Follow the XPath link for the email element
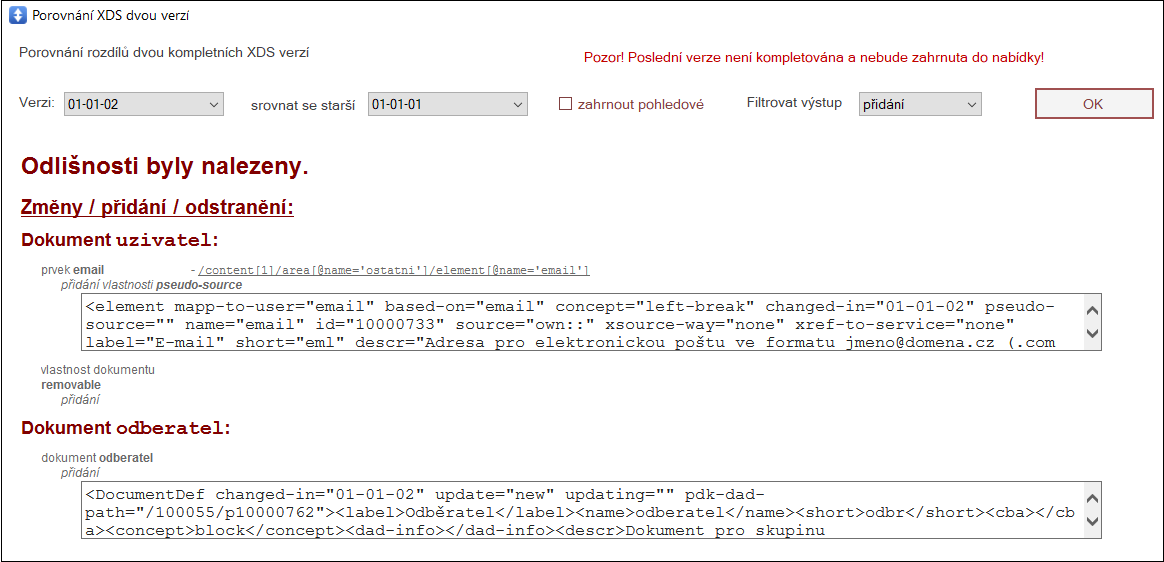The image size is (1164, 562). [x=394, y=270]
